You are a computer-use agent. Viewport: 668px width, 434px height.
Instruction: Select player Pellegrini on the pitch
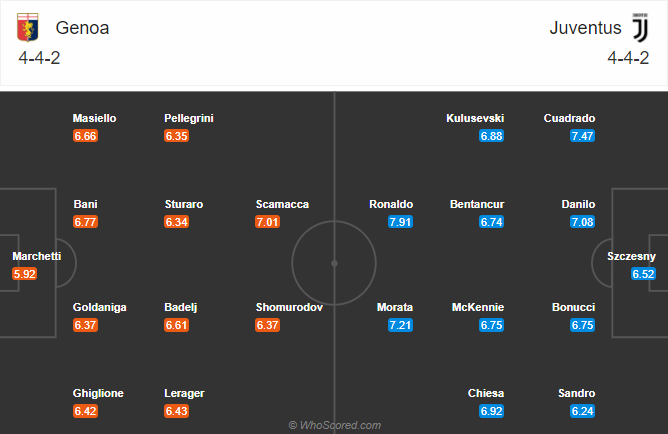click(x=189, y=118)
